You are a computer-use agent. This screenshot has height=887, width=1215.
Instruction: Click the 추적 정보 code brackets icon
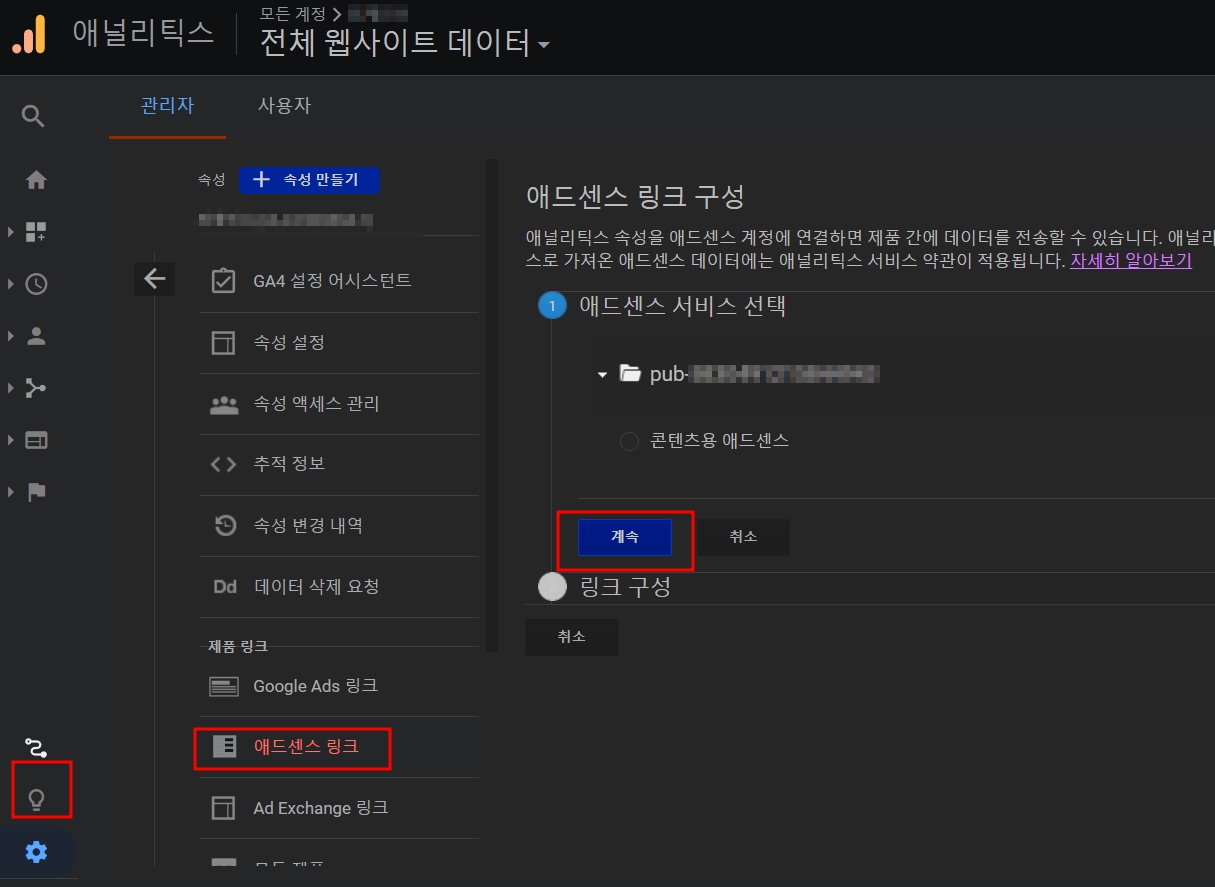224,464
